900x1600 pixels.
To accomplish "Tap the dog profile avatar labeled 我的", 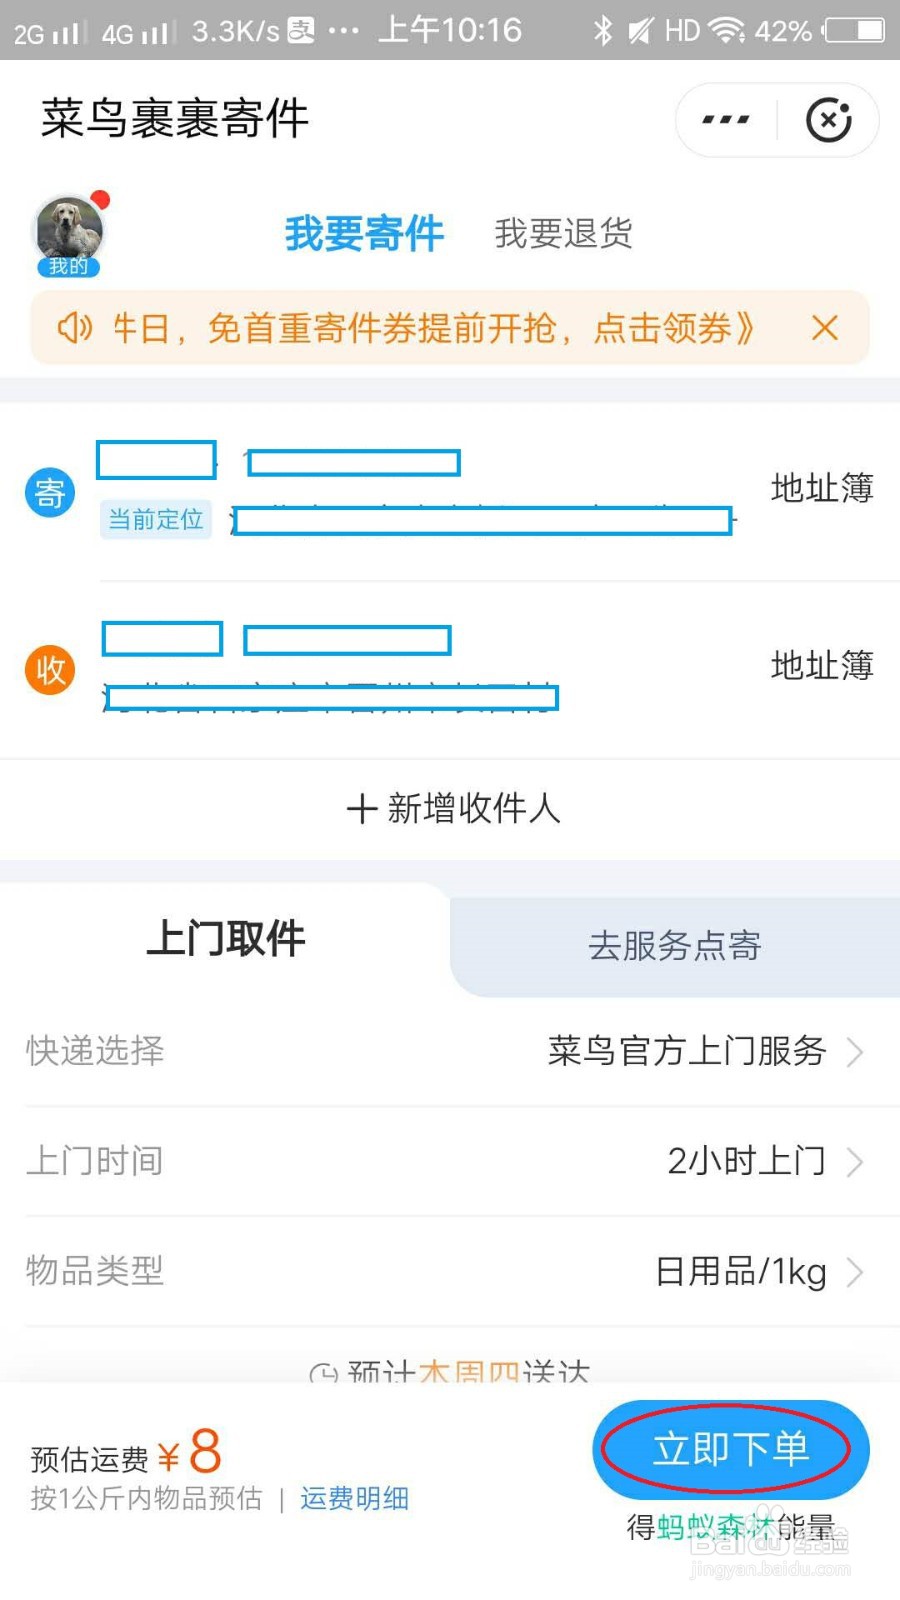I will [68, 235].
